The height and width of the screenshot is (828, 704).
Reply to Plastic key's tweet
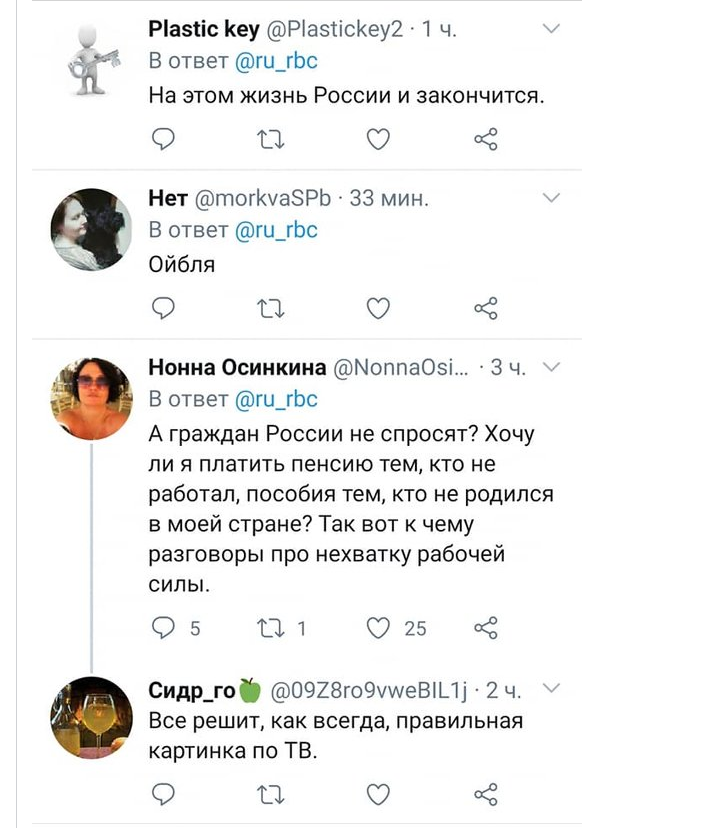pyautogui.click(x=163, y=139)
